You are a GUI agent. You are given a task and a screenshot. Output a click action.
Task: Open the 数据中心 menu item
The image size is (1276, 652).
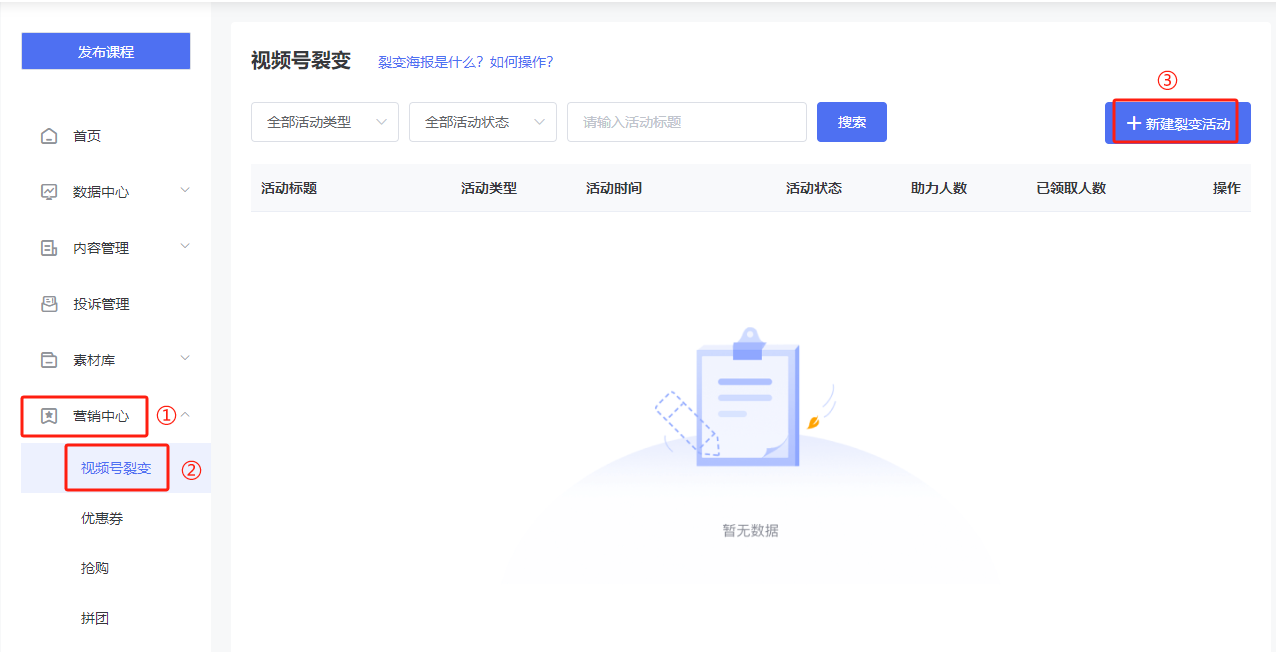tap(101, 192)
